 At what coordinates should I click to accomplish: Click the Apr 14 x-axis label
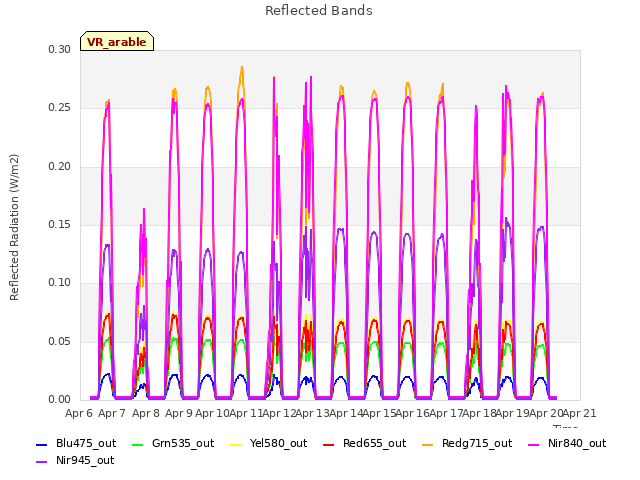pyautogui.click(x=346, y=414)
